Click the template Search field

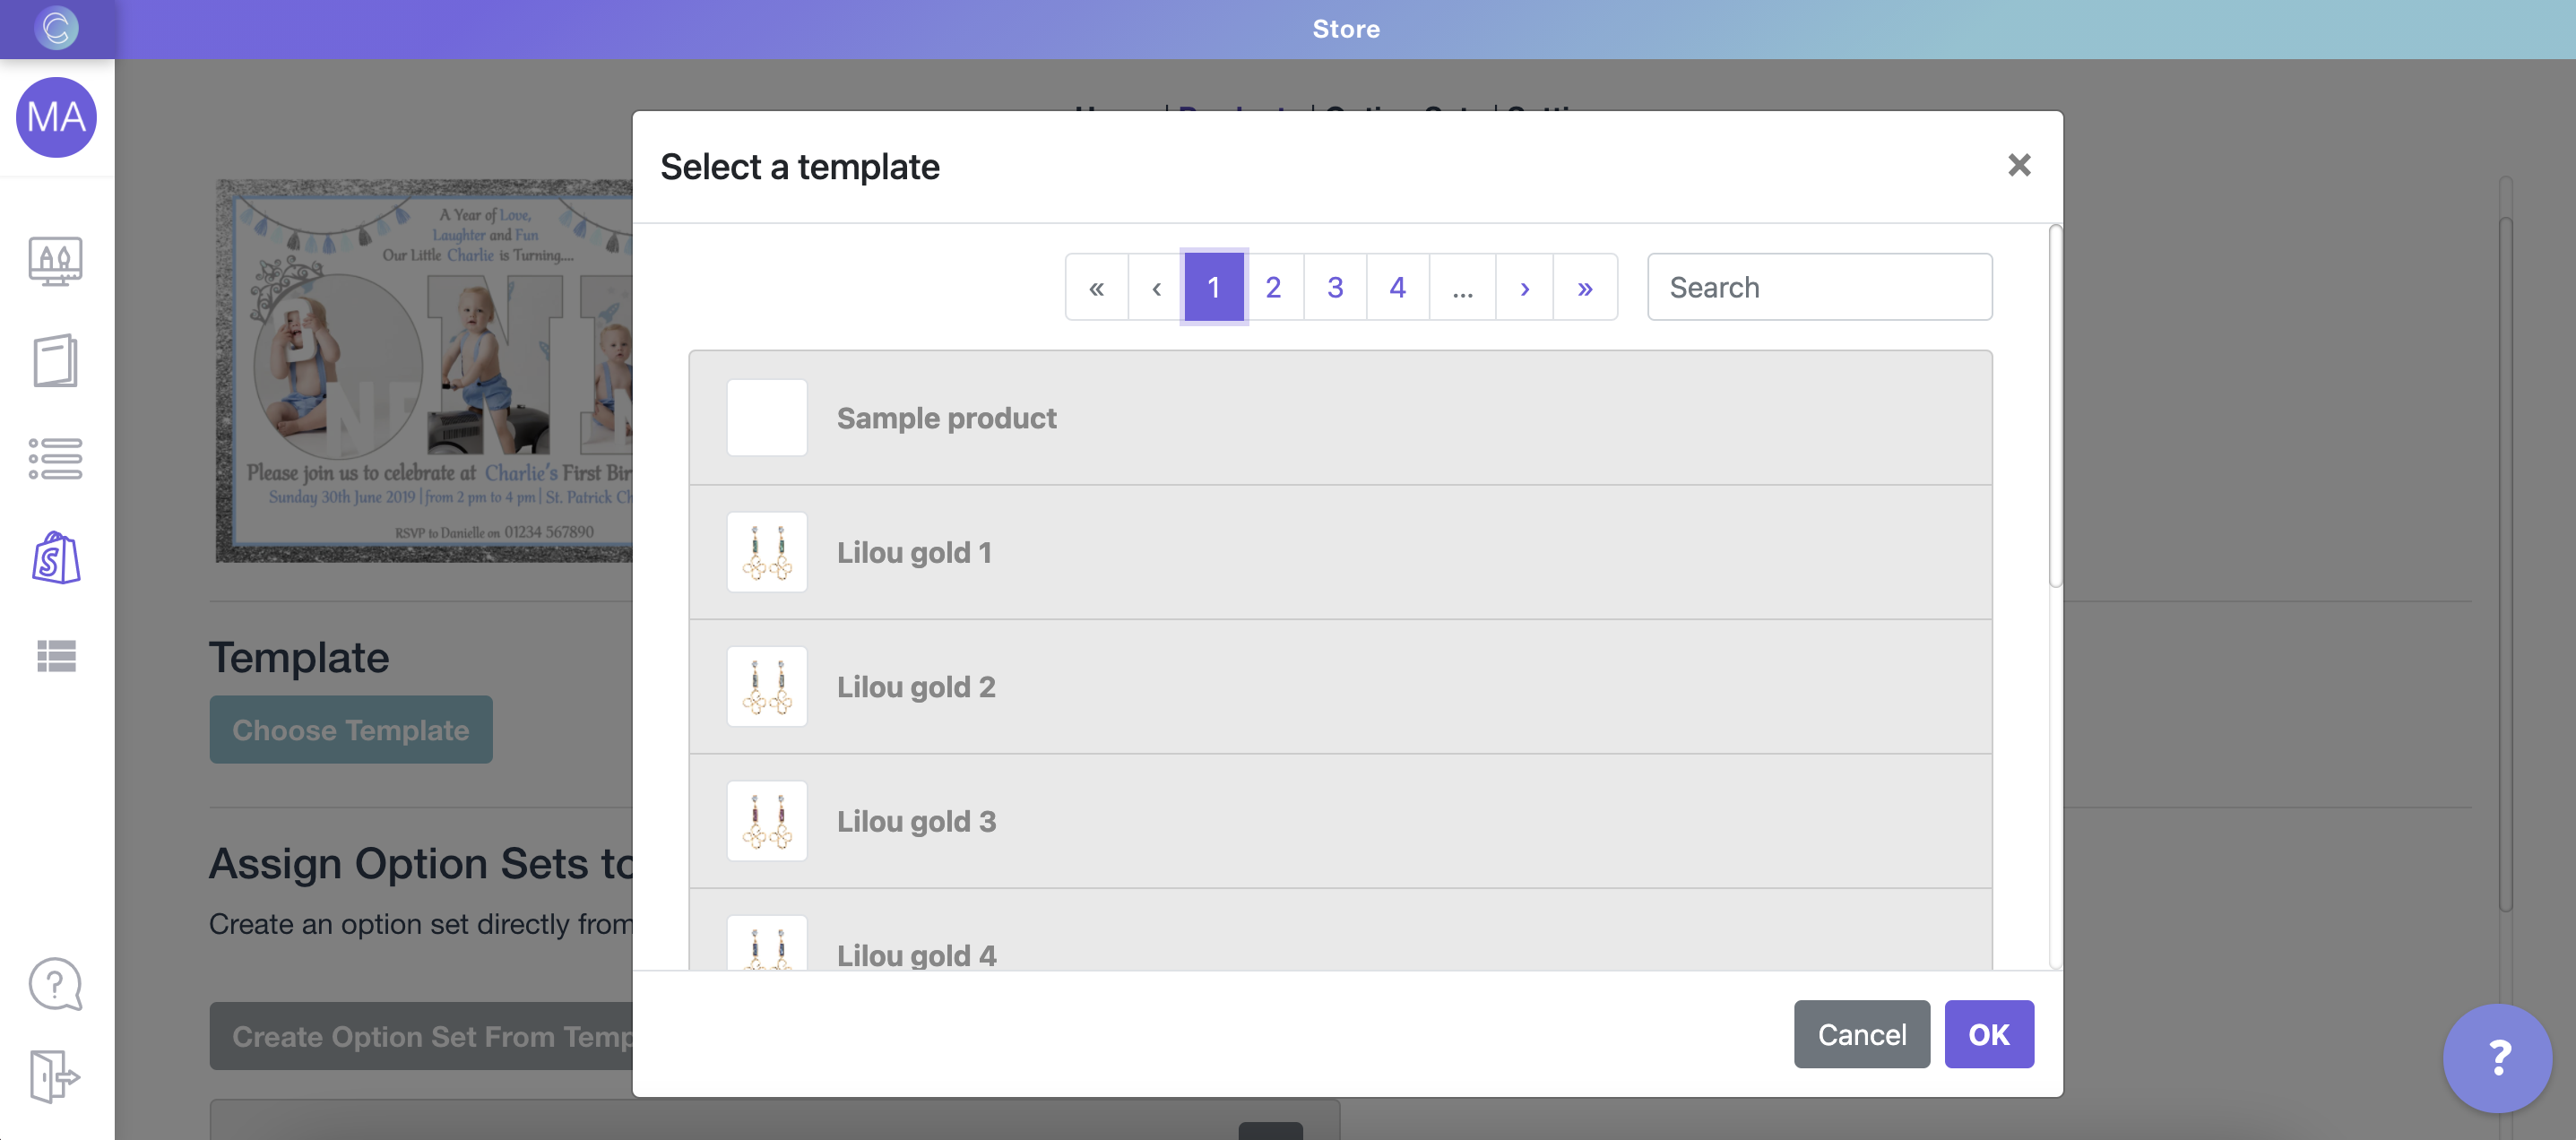pyautogui.click(x=1819, y=287)
